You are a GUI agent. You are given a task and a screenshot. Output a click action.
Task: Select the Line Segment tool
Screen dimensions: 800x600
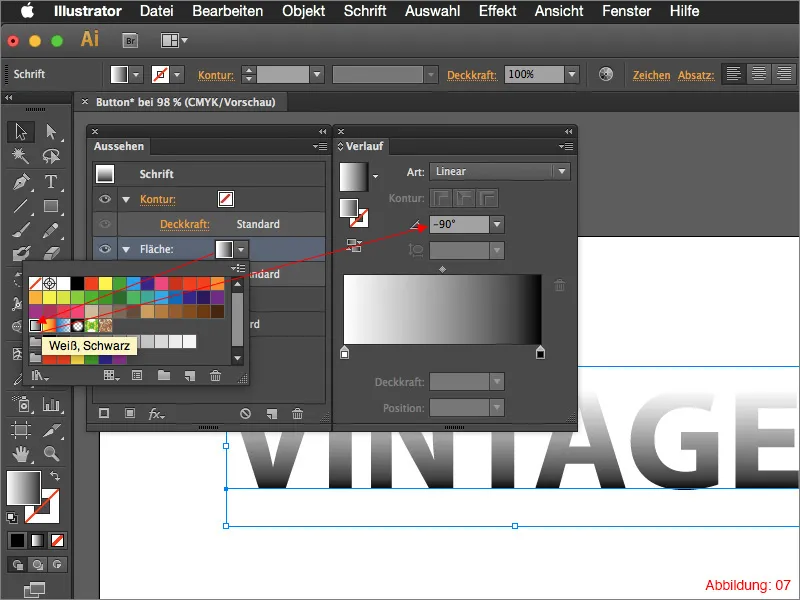pos(21,206)
